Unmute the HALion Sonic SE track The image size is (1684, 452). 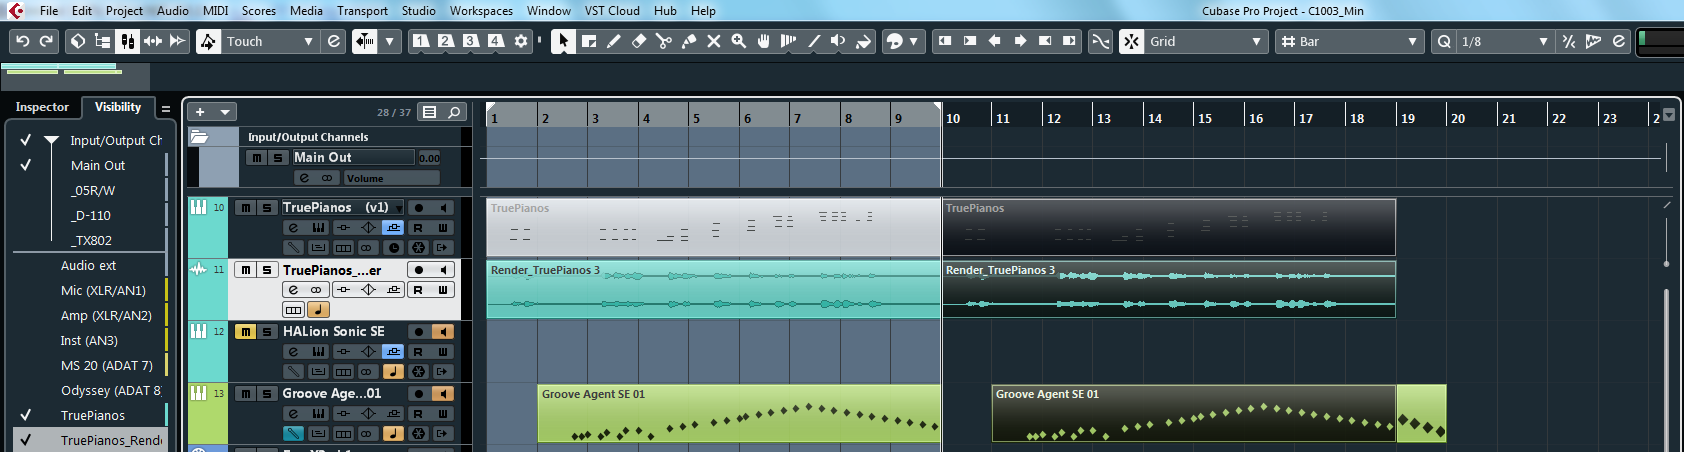(245, 331)
